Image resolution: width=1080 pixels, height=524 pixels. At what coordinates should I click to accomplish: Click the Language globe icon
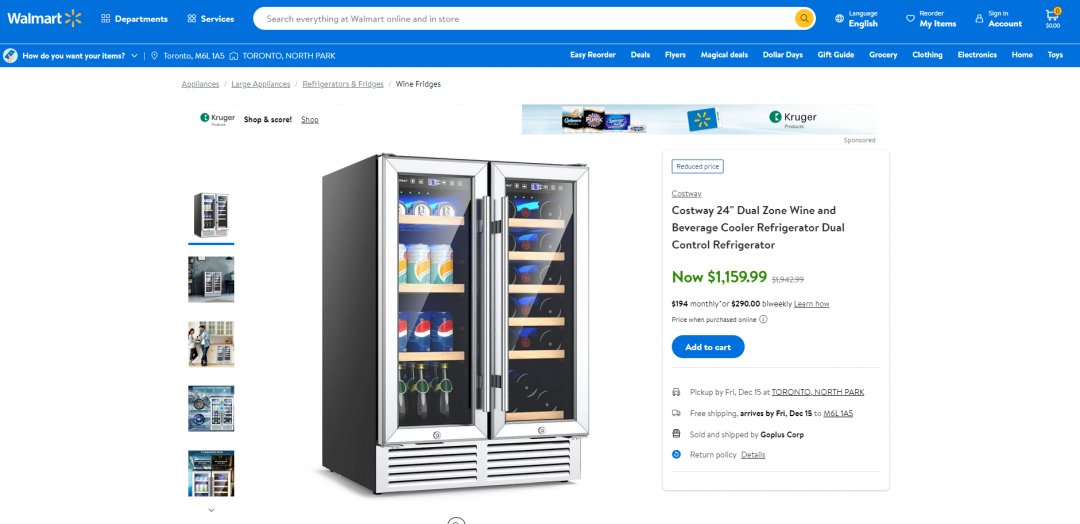click(x=839, y=19)
